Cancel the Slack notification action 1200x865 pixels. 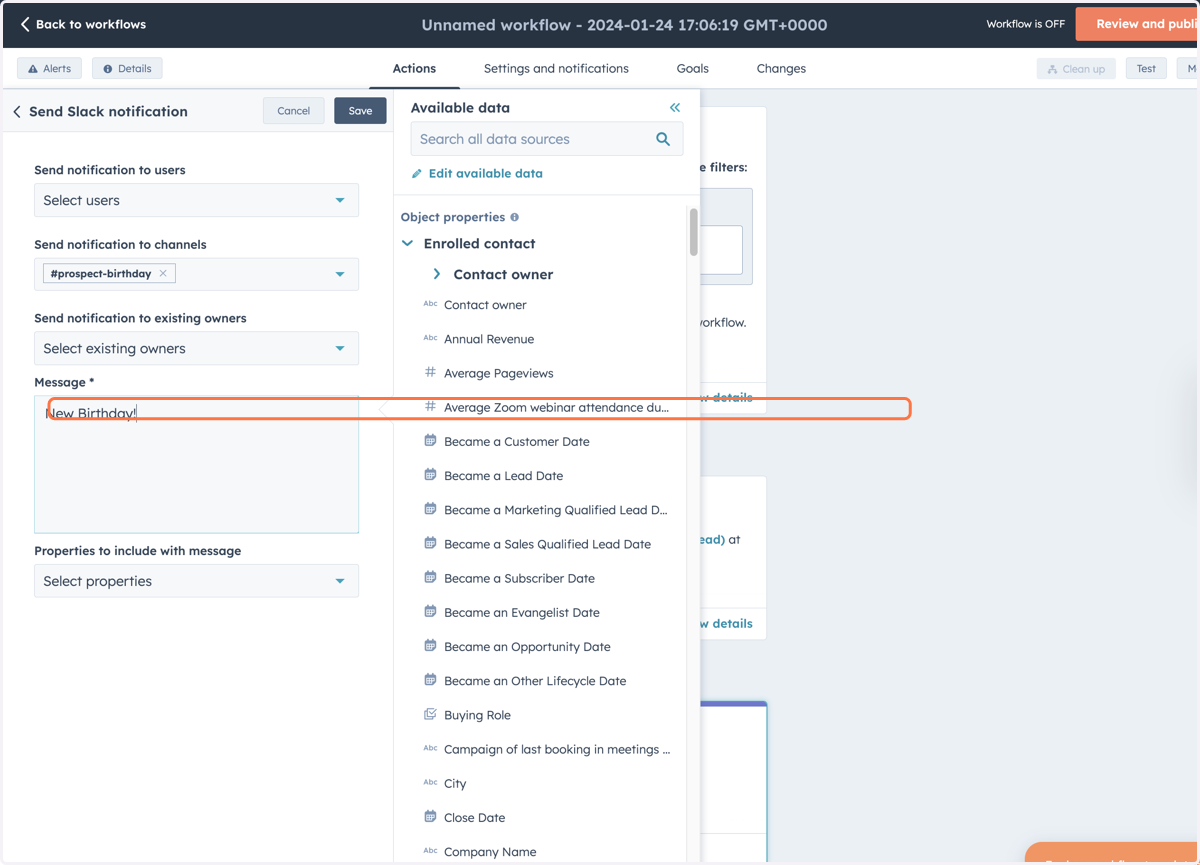point(293,111)
